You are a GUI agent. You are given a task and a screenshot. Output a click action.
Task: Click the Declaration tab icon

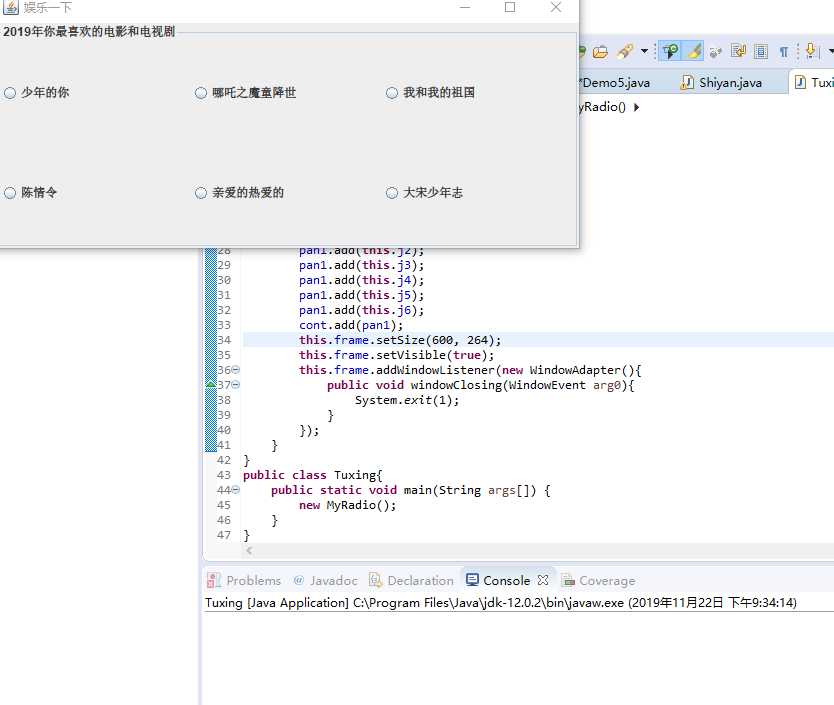click(x=376, y=580)
